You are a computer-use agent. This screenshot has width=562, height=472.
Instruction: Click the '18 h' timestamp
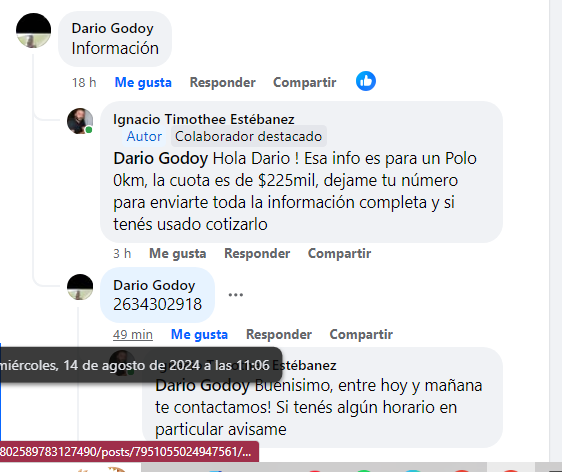click(84, 82)
